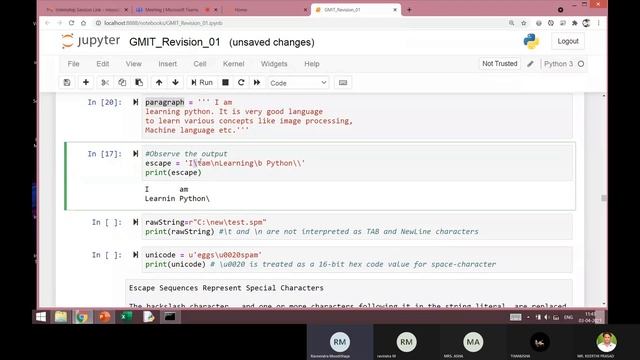Run cell In [20] with its run icon
Viewport: 640px width, 360px height.
135,102
